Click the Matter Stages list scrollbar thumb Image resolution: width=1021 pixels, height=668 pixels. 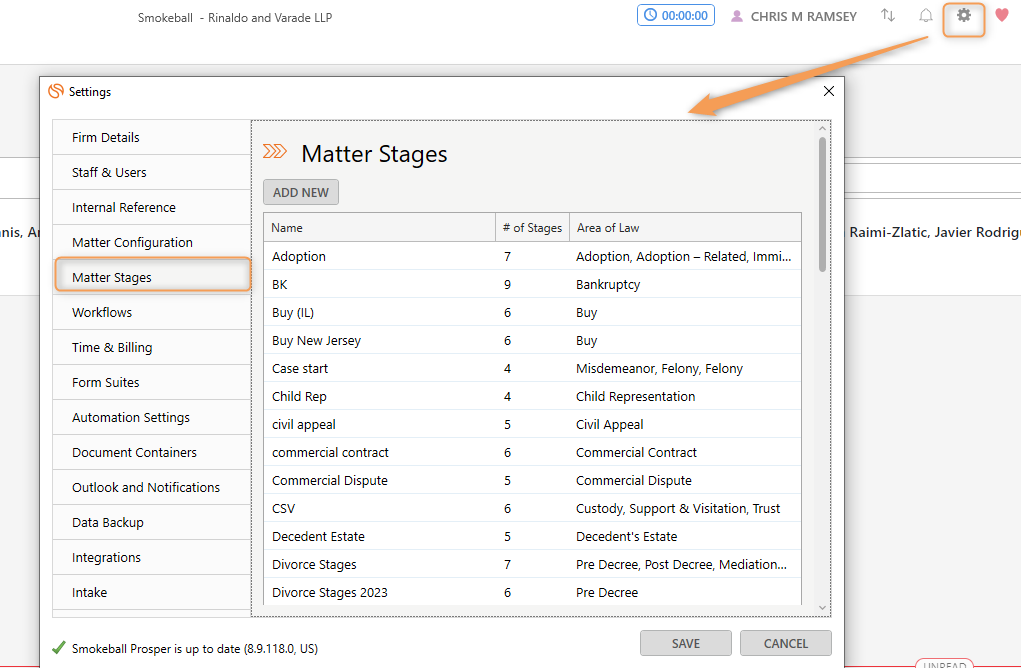pyautogui.click(x=822, y=204)
